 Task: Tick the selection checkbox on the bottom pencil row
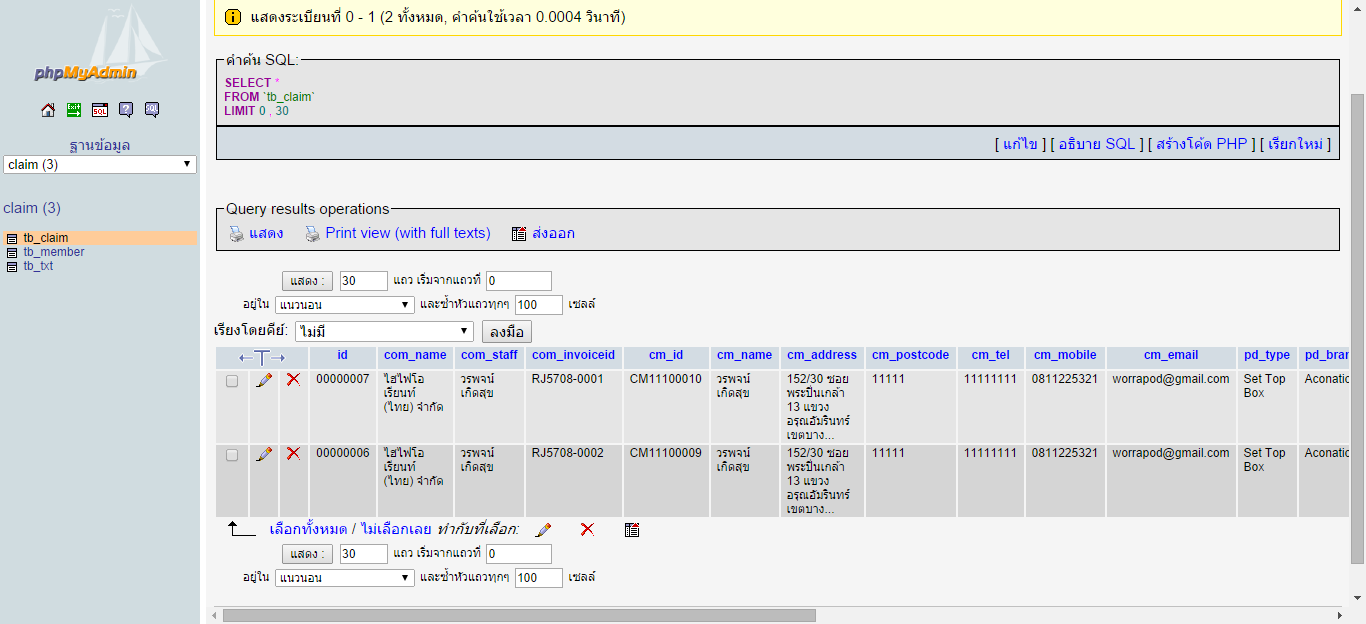232,527
